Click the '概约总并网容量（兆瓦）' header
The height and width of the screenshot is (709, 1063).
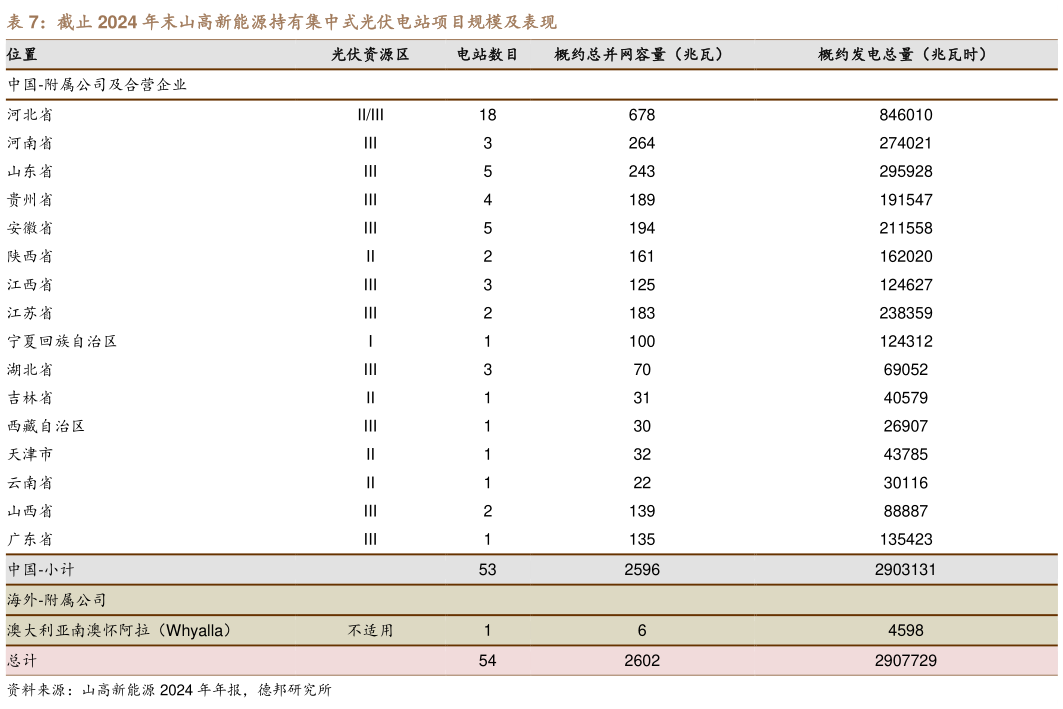coord(640,55)
